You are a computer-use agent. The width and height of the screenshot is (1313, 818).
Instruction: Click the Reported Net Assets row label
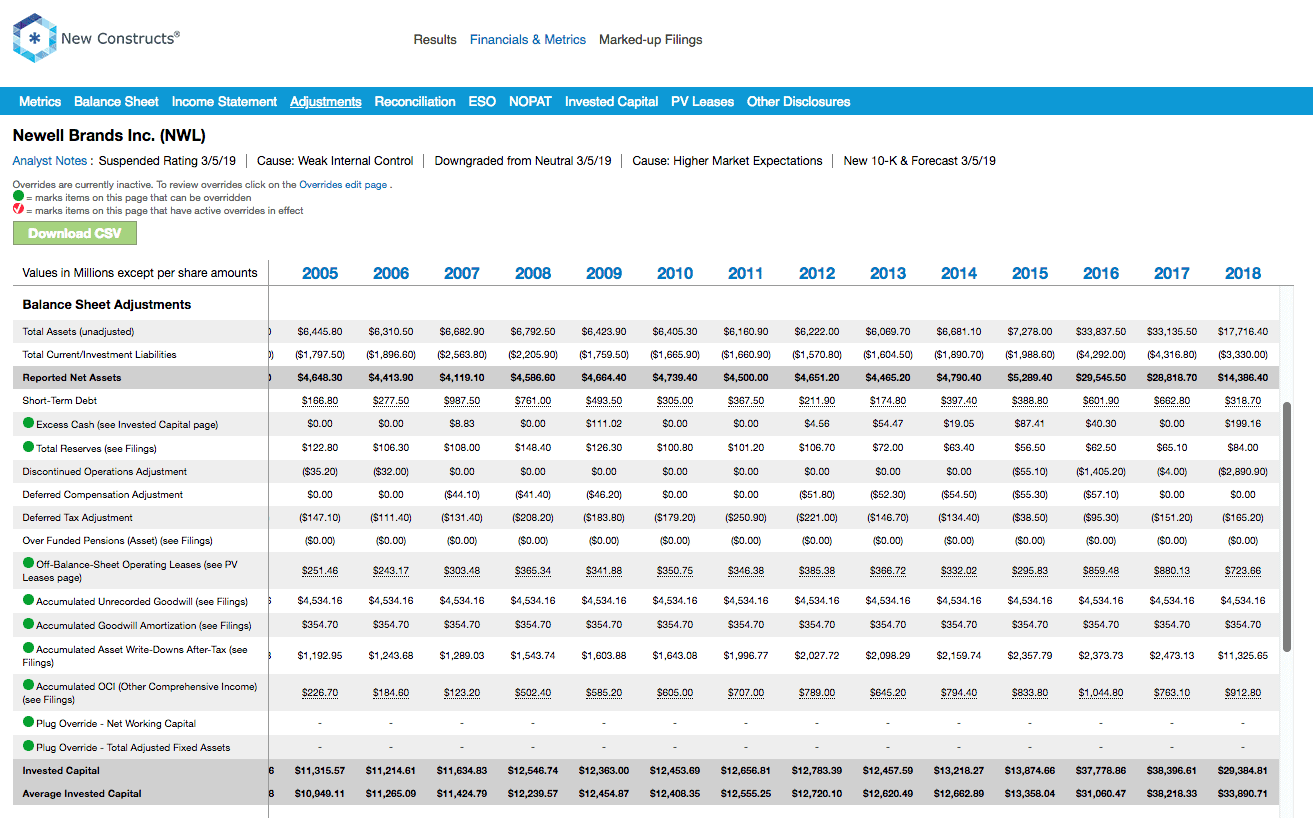point(72,378)
